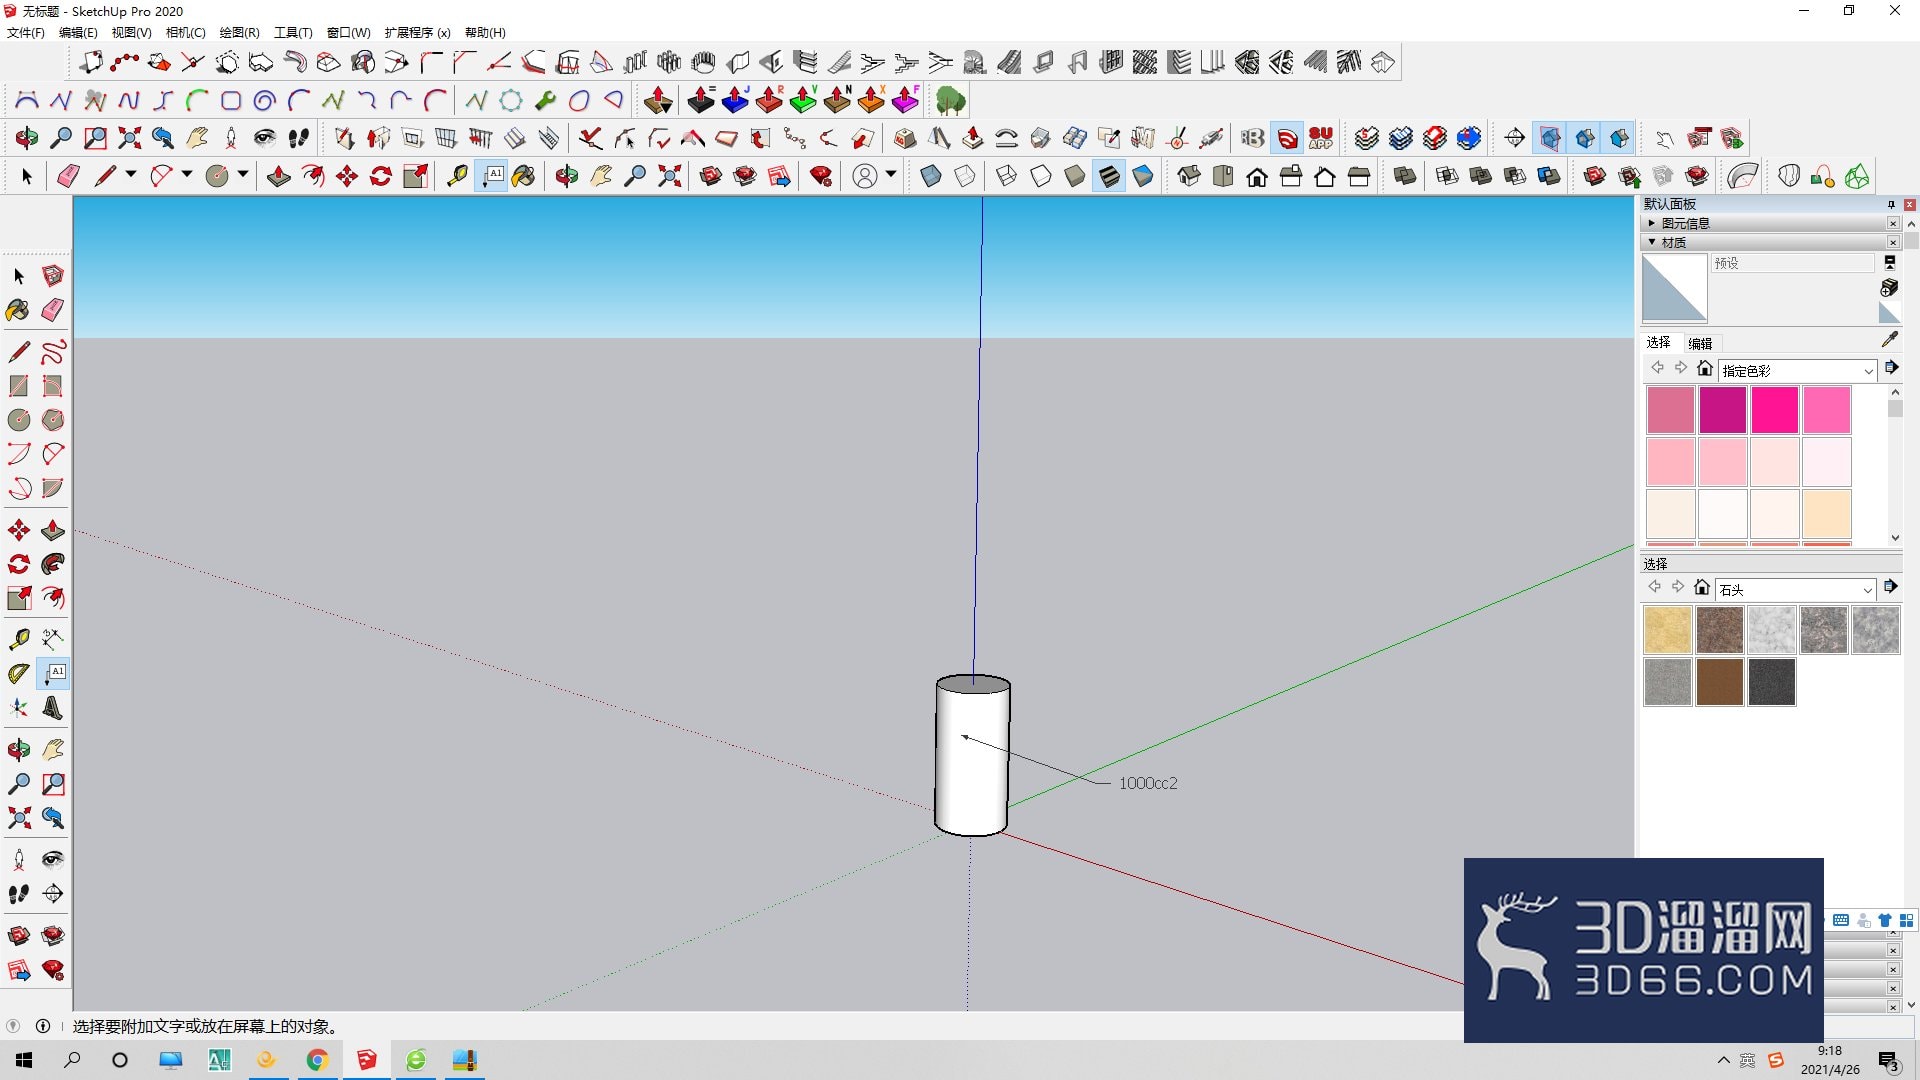The image size is (1920, 1080).
Task: Switch to the 编辑 tab in materials
Action: click(1700, 343)
